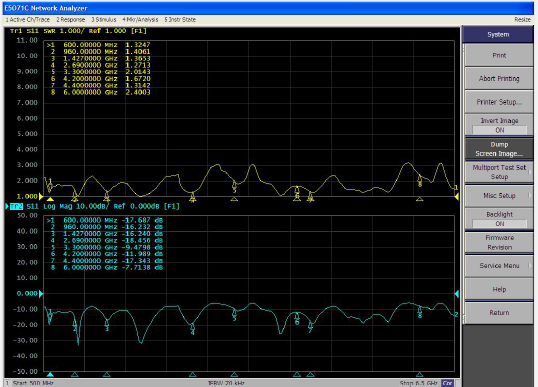The width and height of the screenshot is (538, 387).
Task: Click the Return softkey
Action: [499, 313]
